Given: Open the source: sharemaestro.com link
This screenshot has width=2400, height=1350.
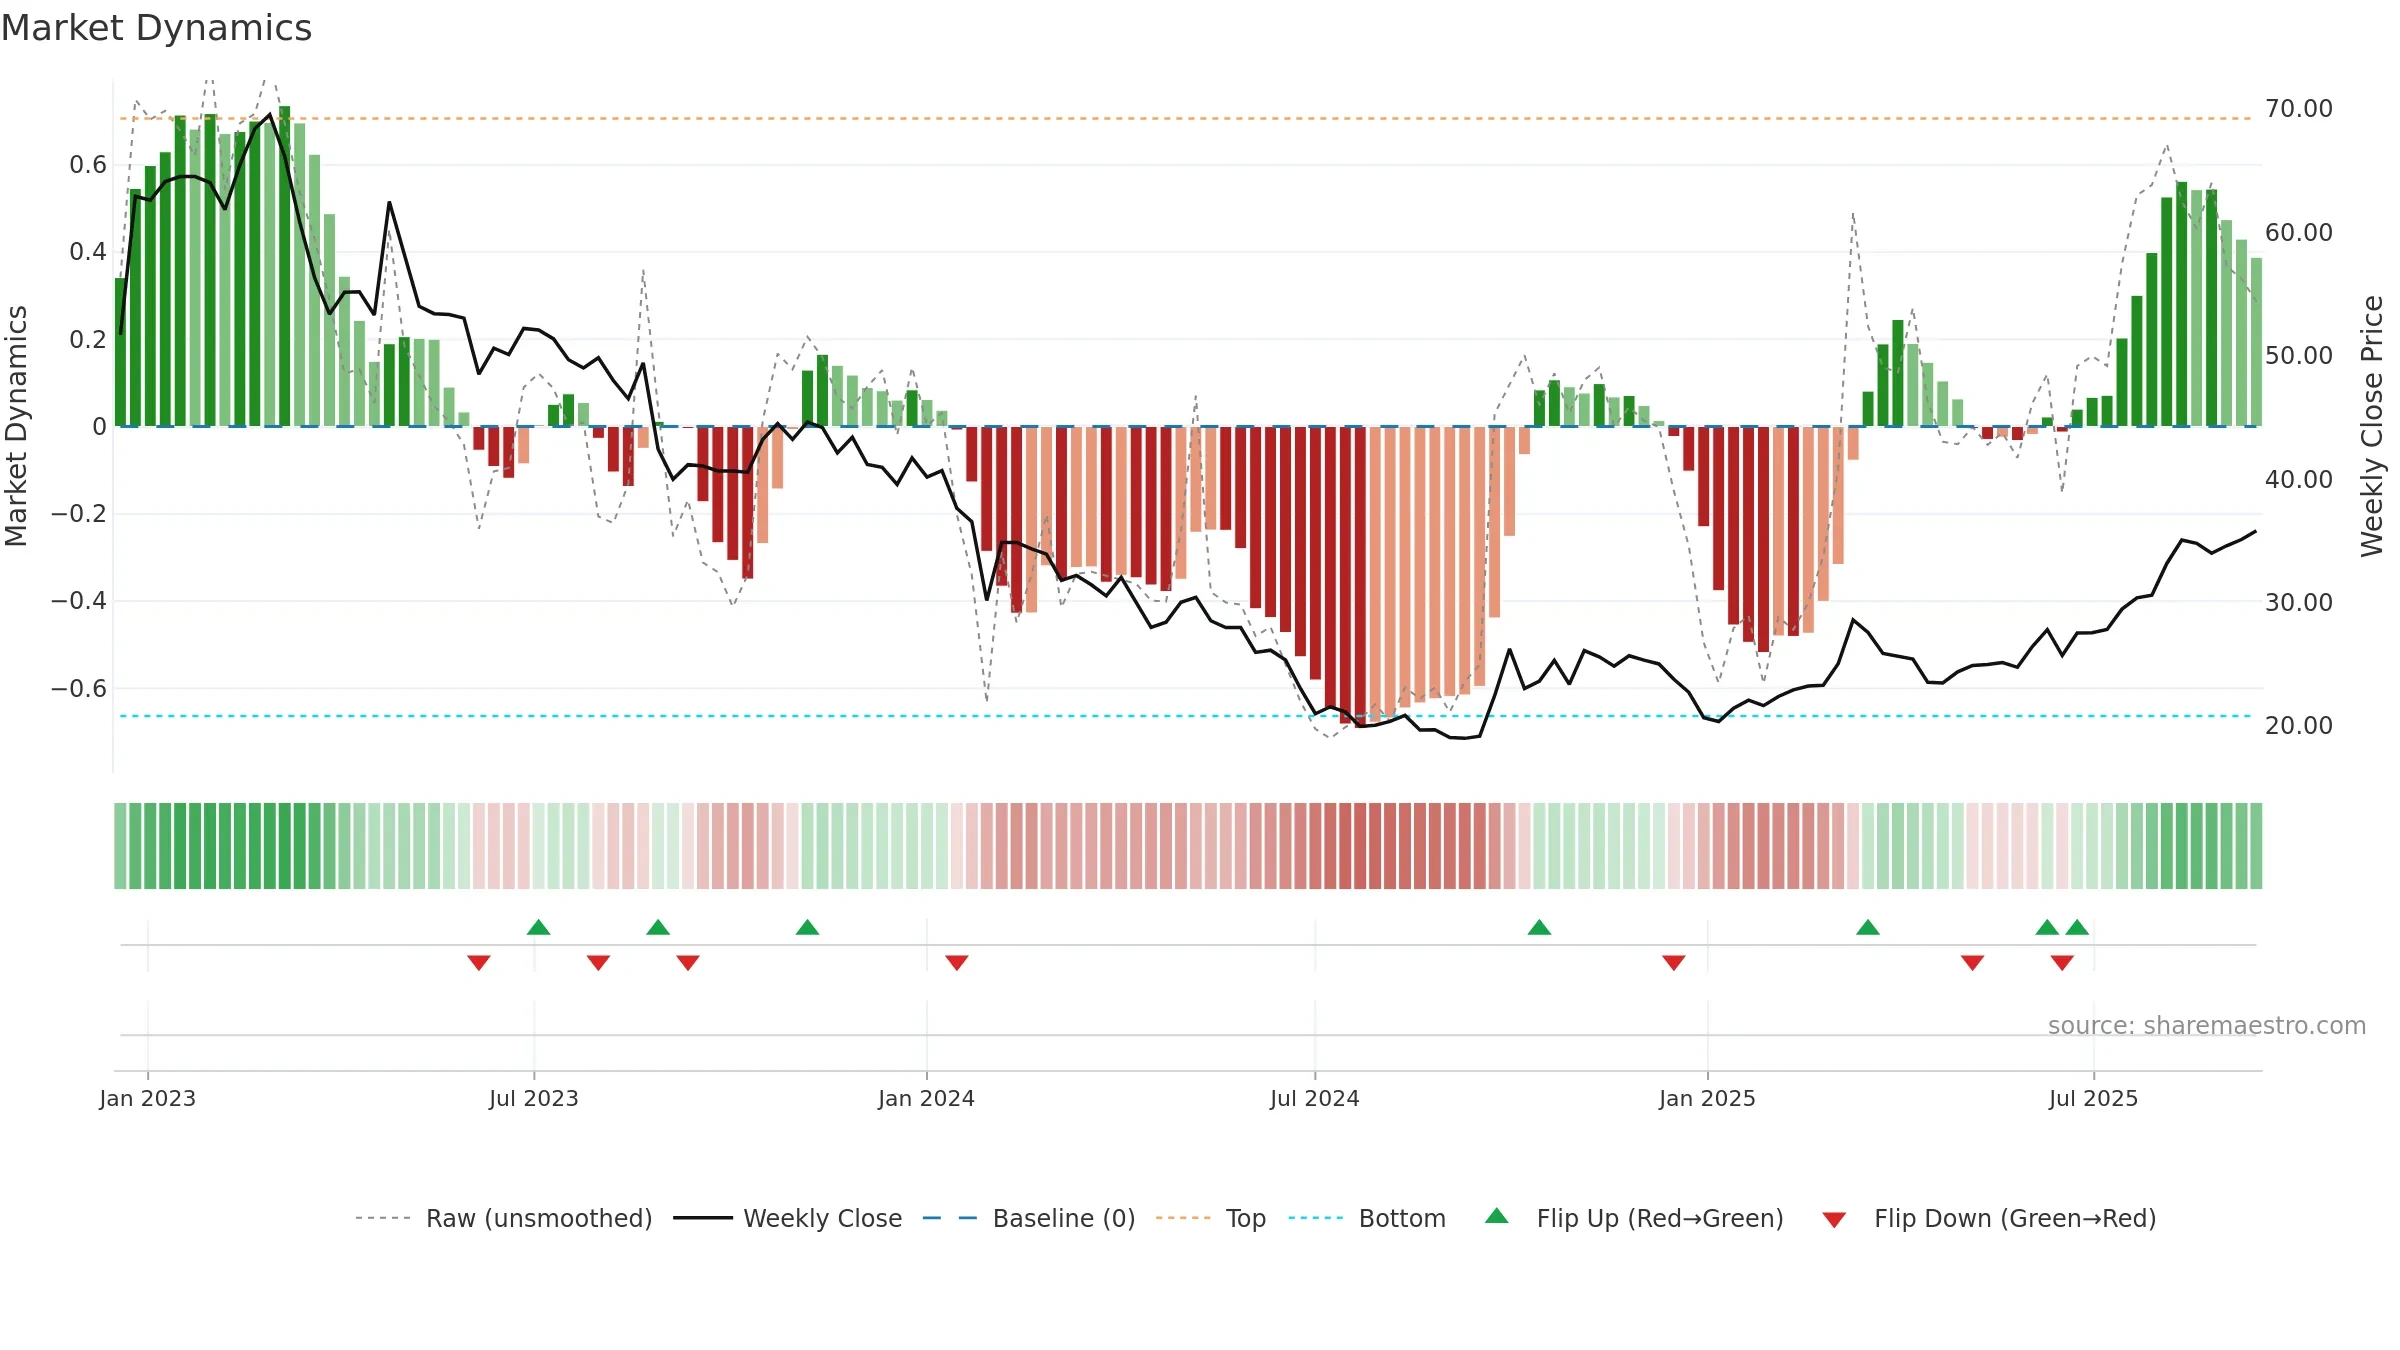Looking at the screenshot, I should pyautogui.click(x=2207, y=1025).
